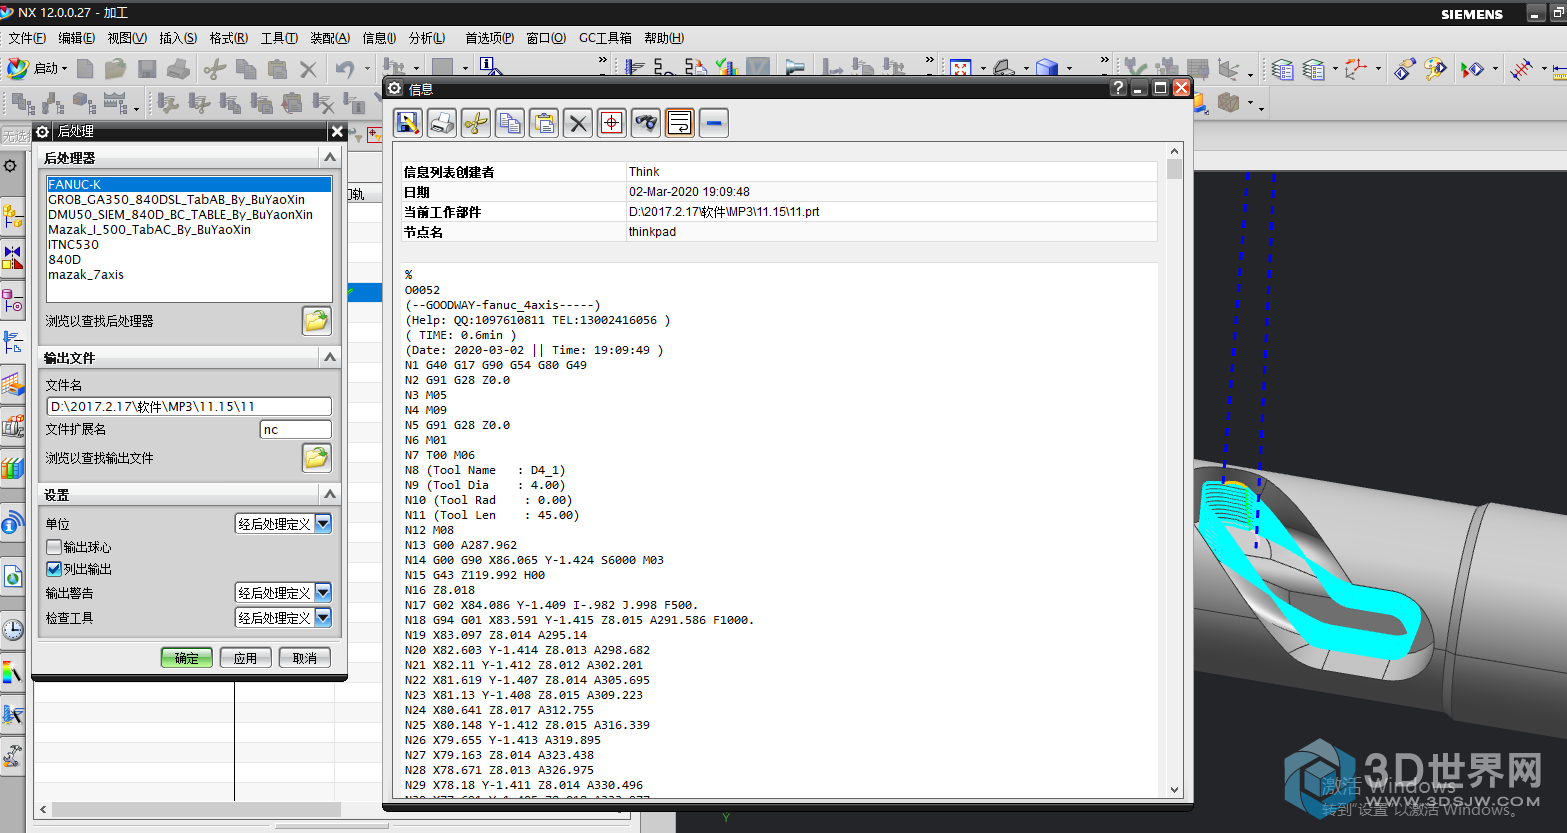Click the binoculars find icon in 信息 window
The height and width of the screenshot is (833, 1567).
pos(646,123)
